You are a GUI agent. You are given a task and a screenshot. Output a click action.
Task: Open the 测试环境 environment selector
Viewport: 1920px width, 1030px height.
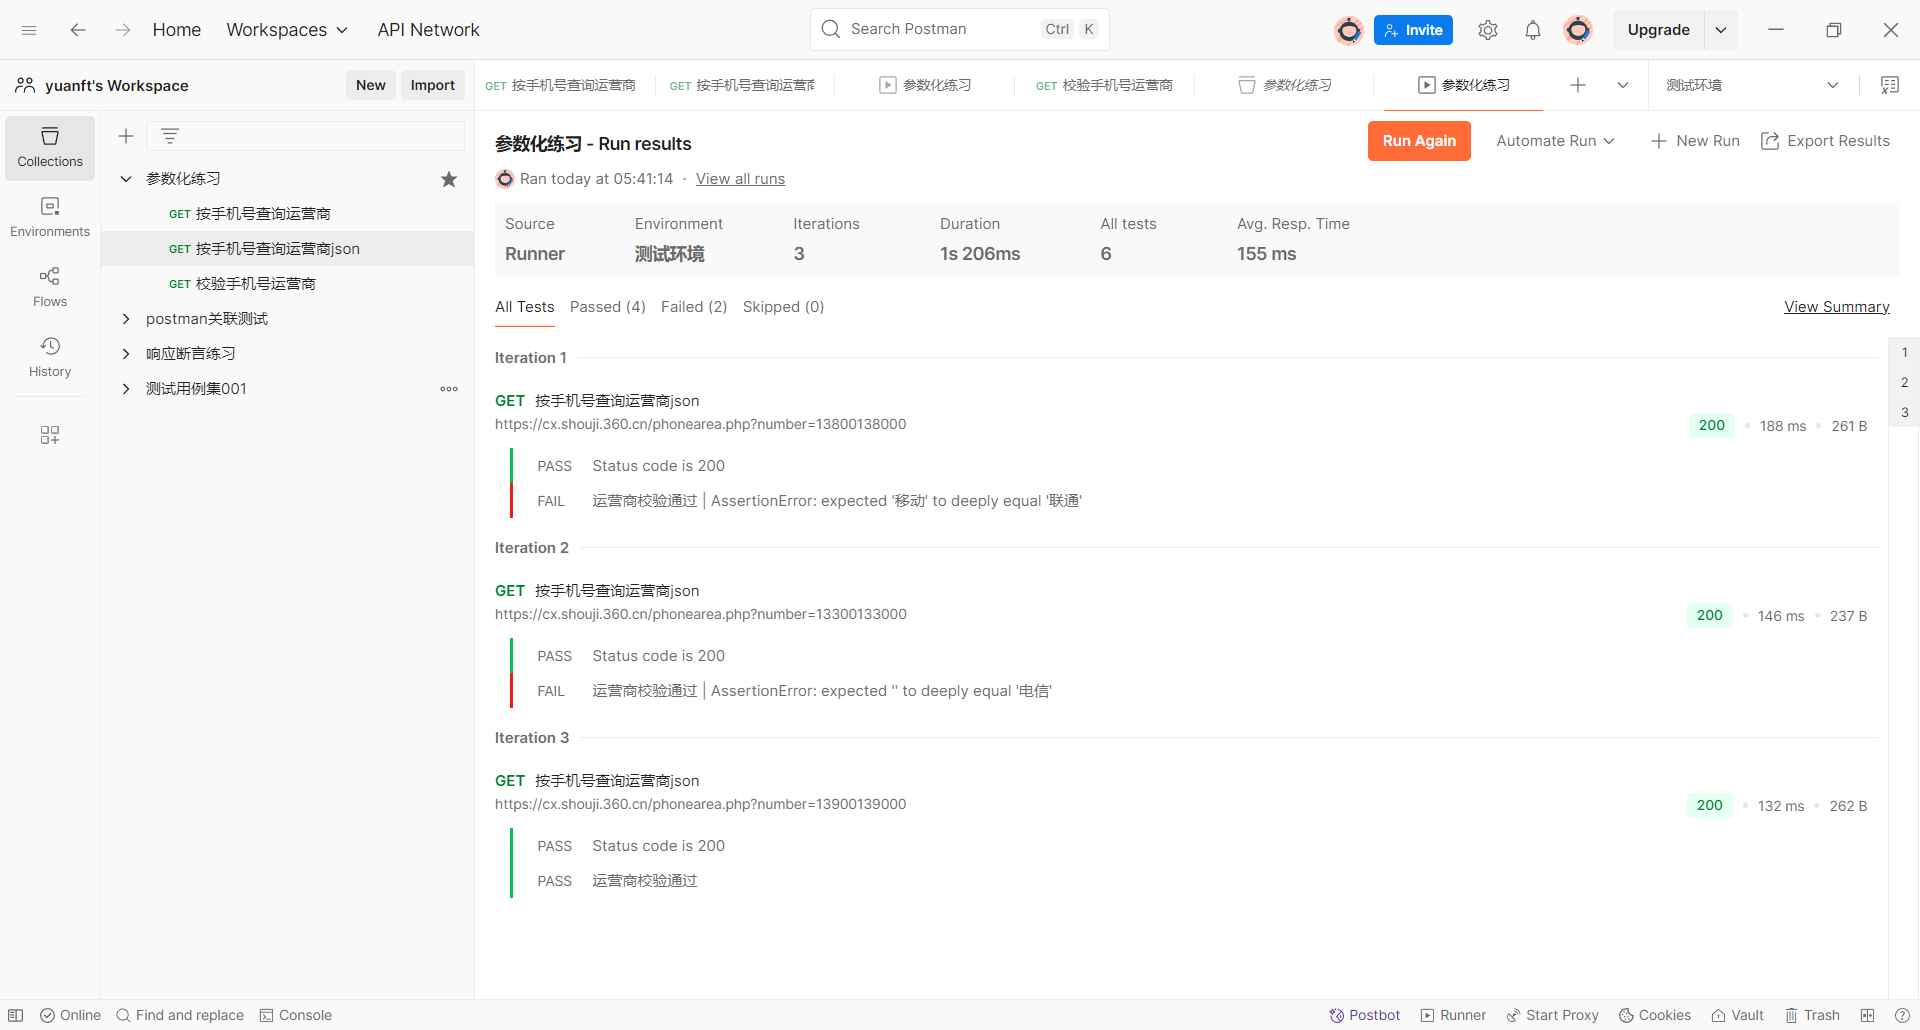click(x=1752, y=85)
